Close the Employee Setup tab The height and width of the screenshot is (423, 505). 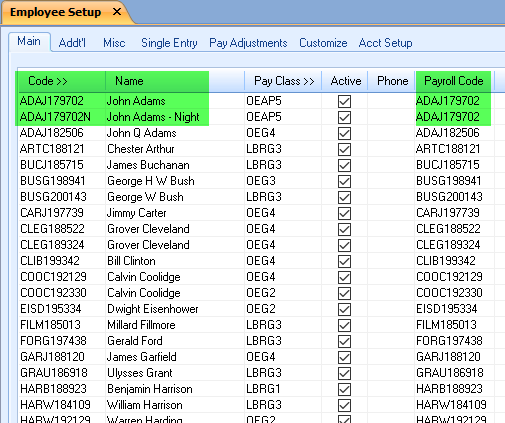coord(117,12)
